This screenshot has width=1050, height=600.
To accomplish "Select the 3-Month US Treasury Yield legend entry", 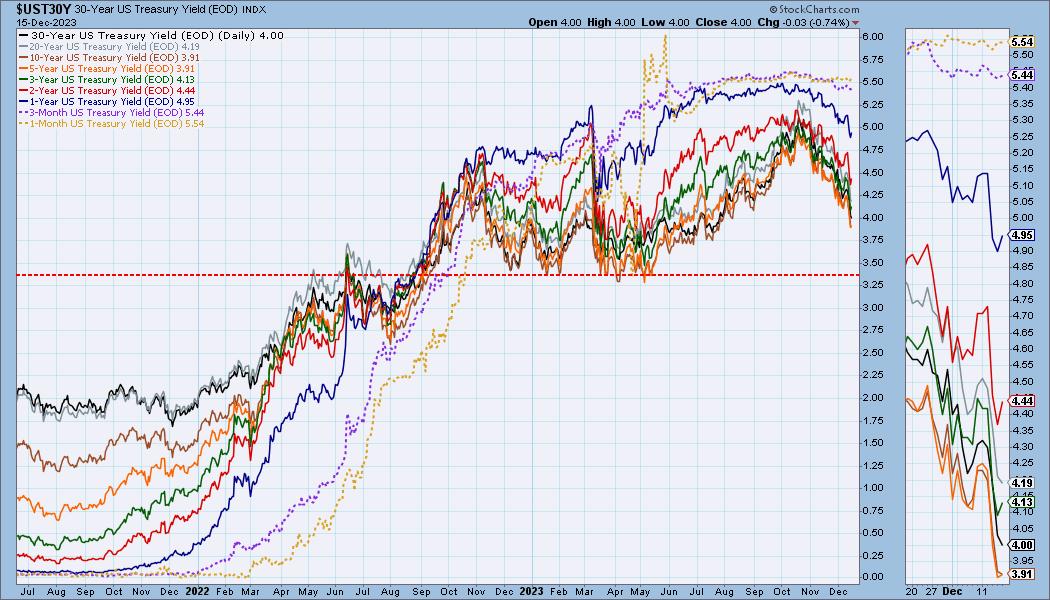I will coord(112,112).
